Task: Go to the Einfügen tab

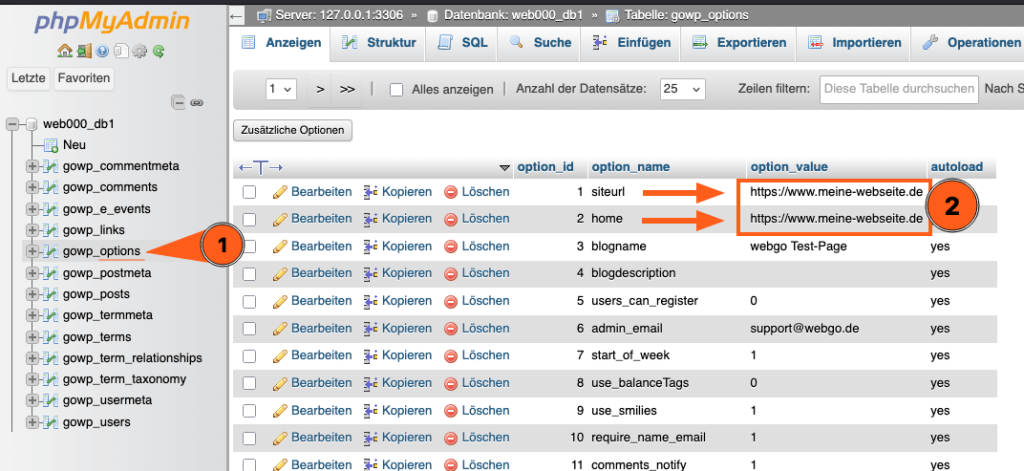Action: [x=631, y=42]
